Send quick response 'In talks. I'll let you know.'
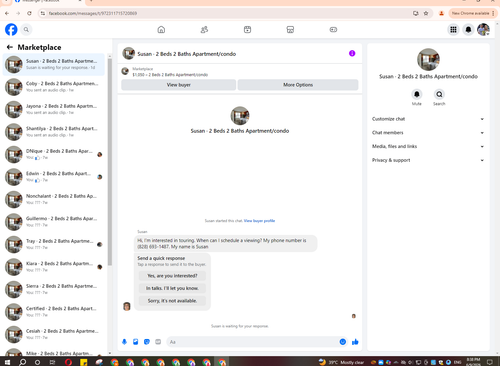 point(172,288)
